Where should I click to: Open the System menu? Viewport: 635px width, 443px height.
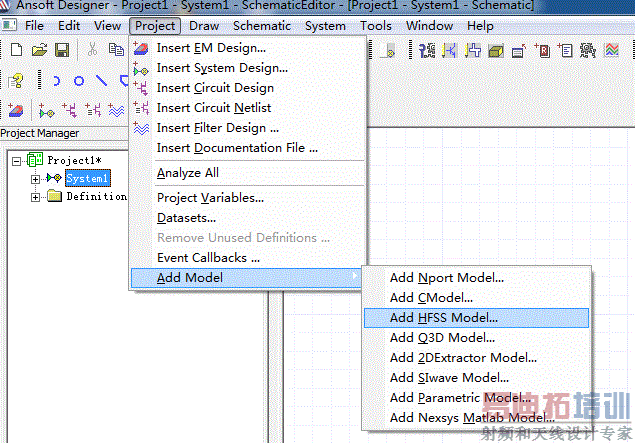[x=325, y=26]
